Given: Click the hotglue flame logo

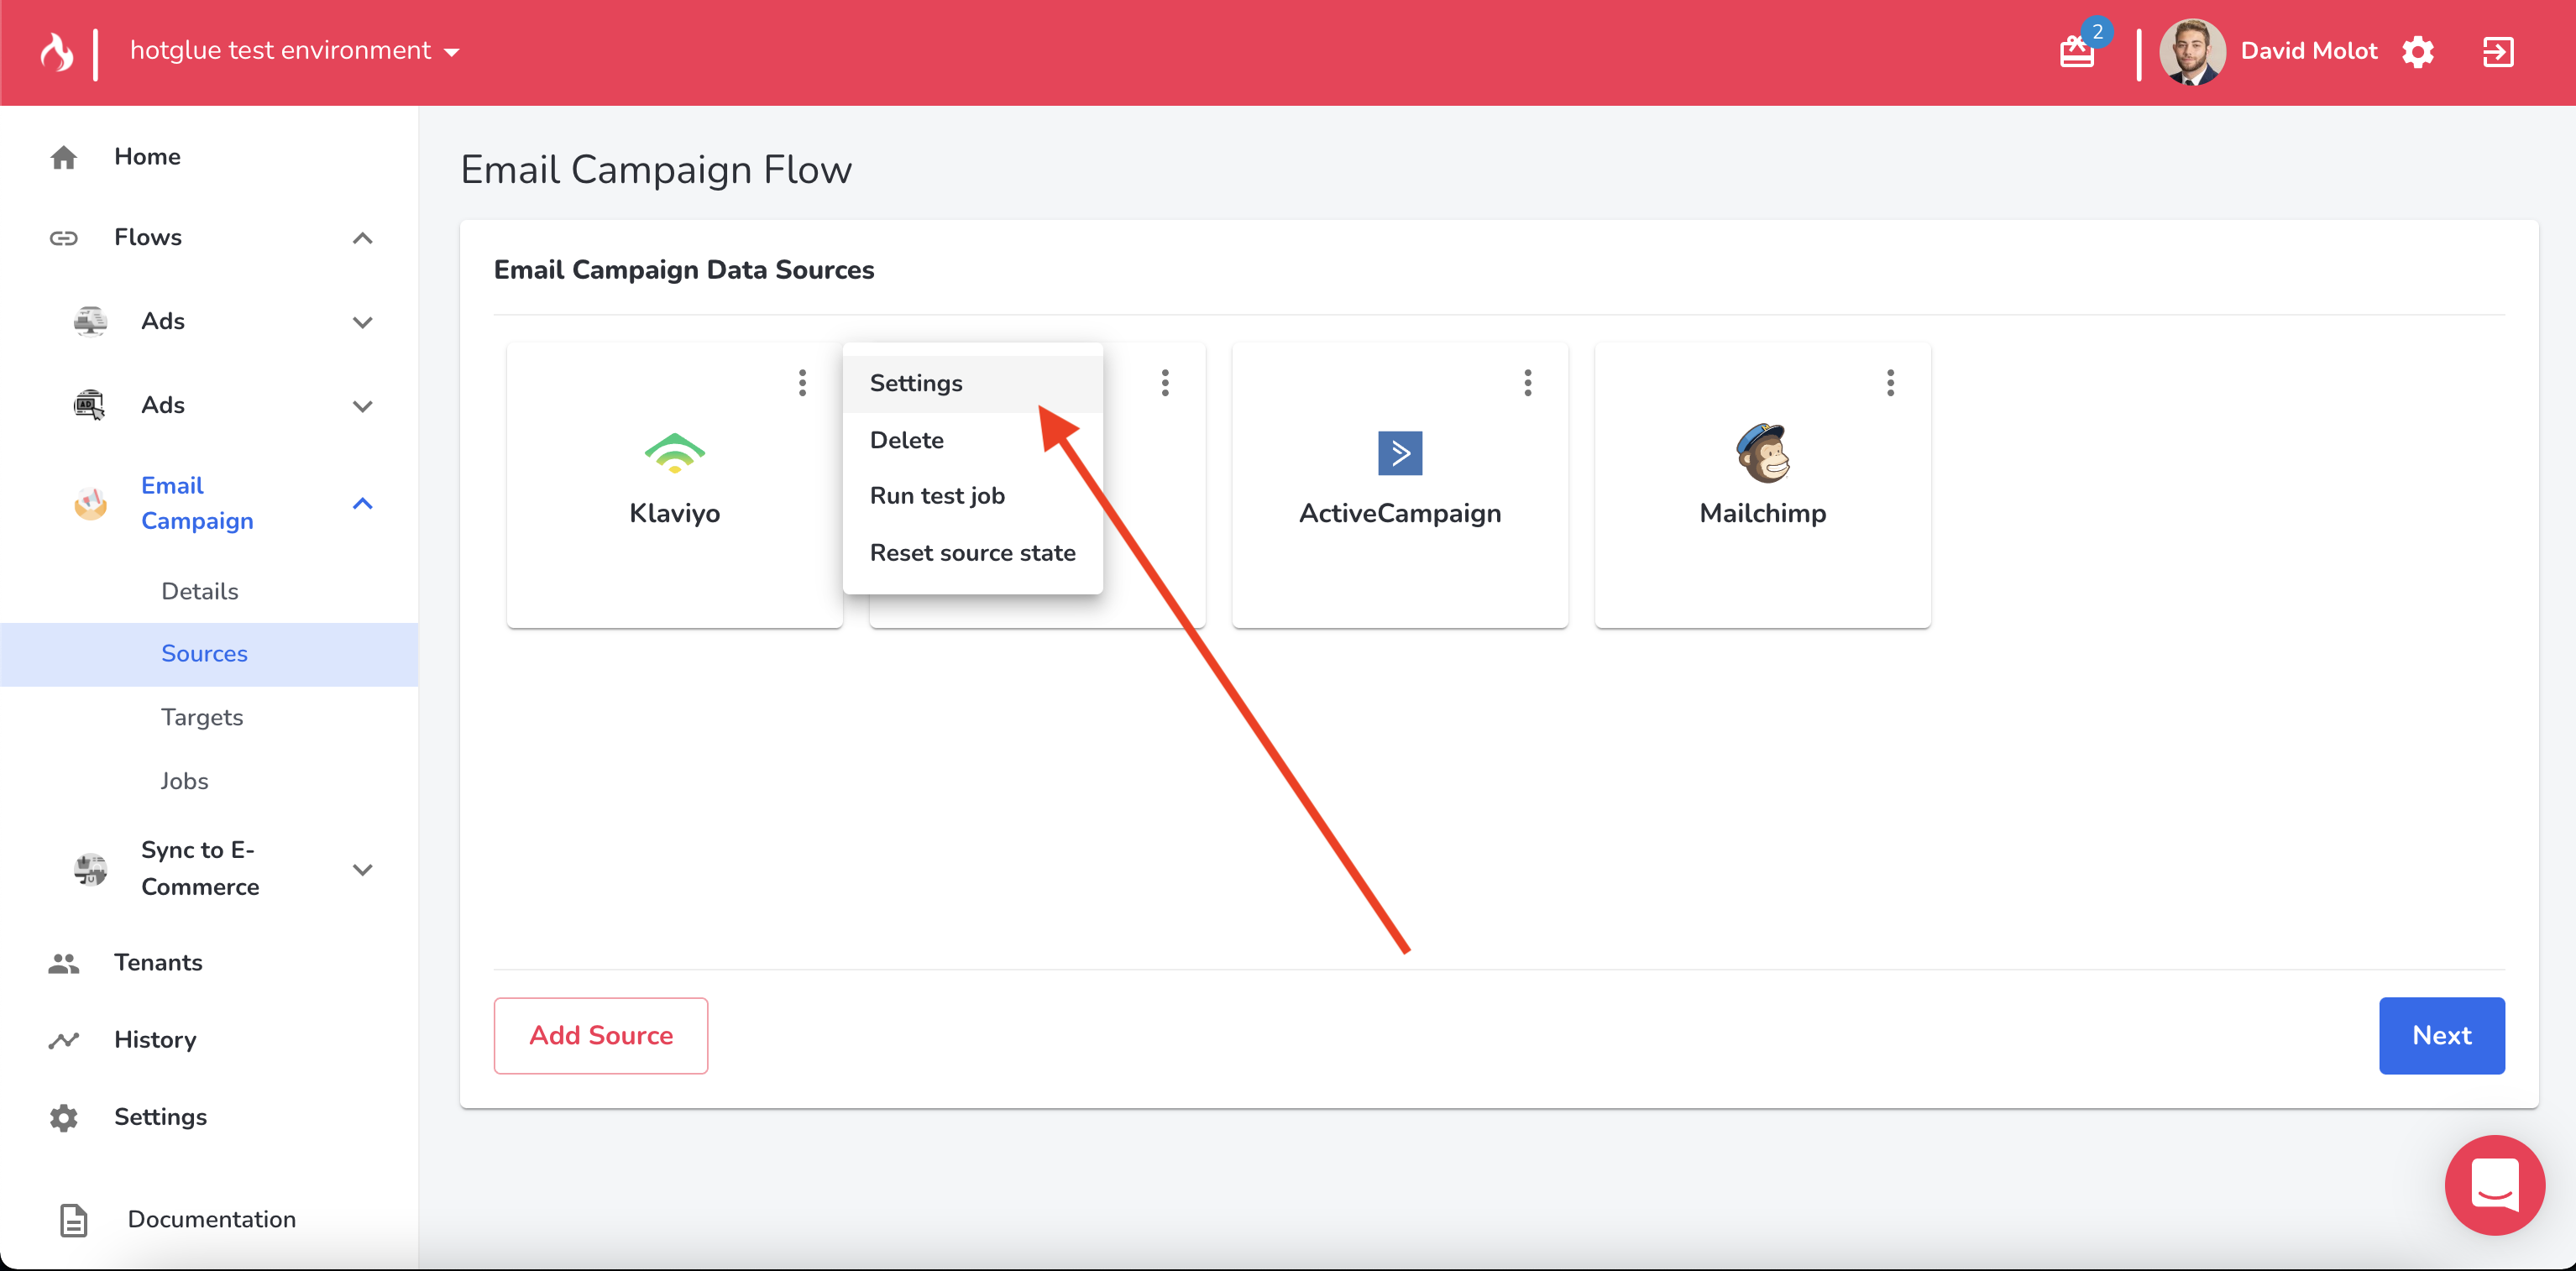Looking at the screenshot, I should click(57, 51).
